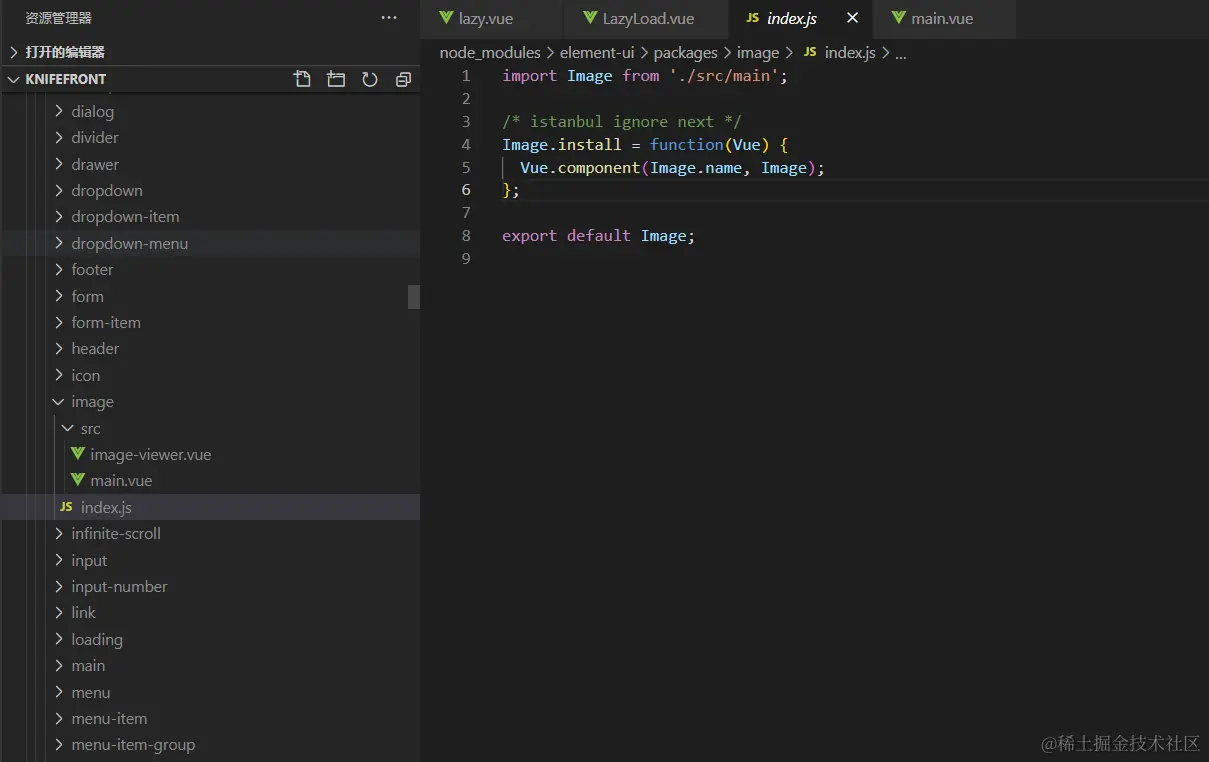Click the JS icon on index.js tab
This screenshot has width=1209, height=762.
click(x=752, y=18)
